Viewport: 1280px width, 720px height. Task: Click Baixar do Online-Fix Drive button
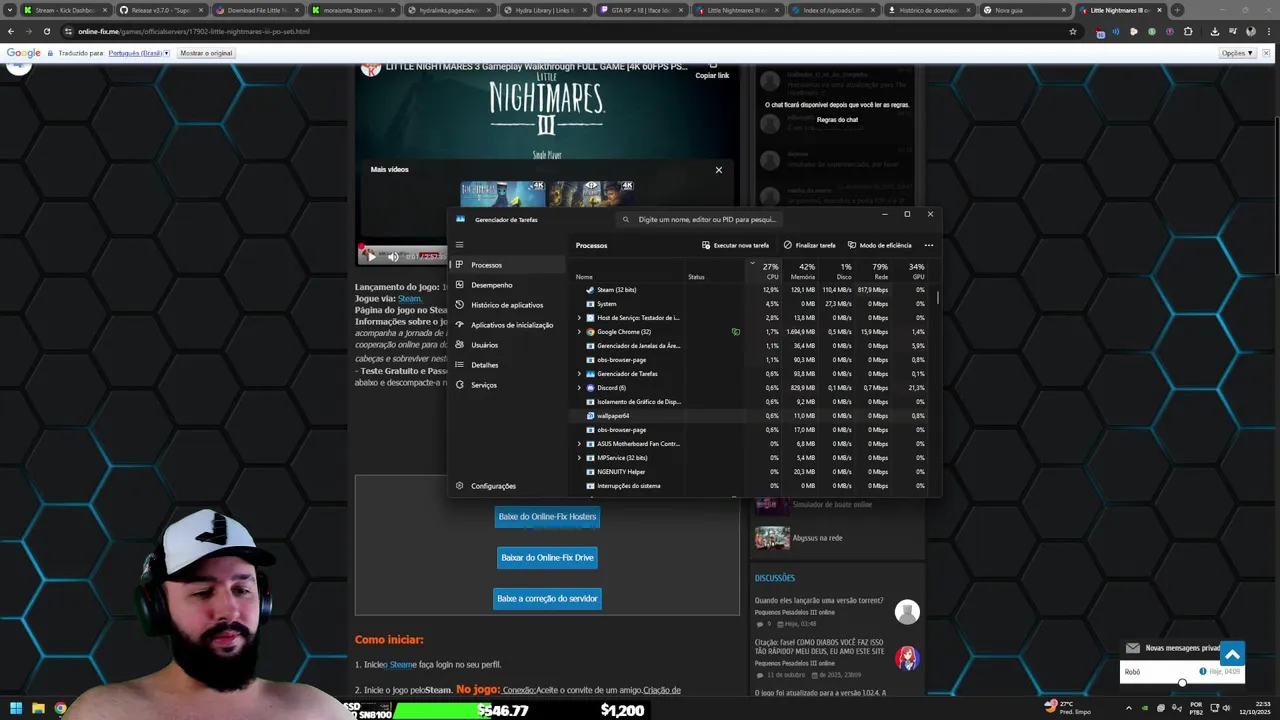(x=547, y=558)
